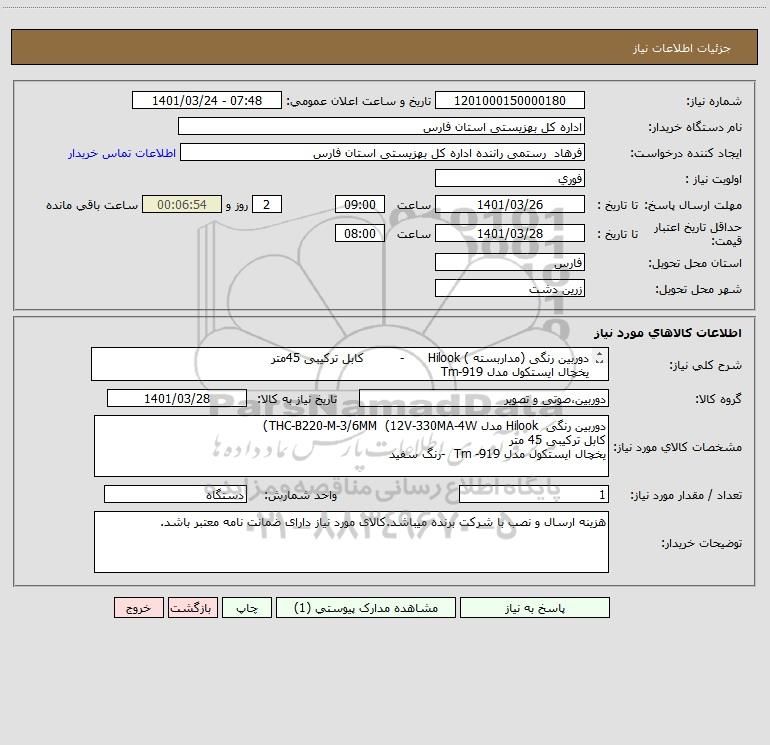
Task: Click the 'خروج' exit button
Action: [x=138, y=608]
